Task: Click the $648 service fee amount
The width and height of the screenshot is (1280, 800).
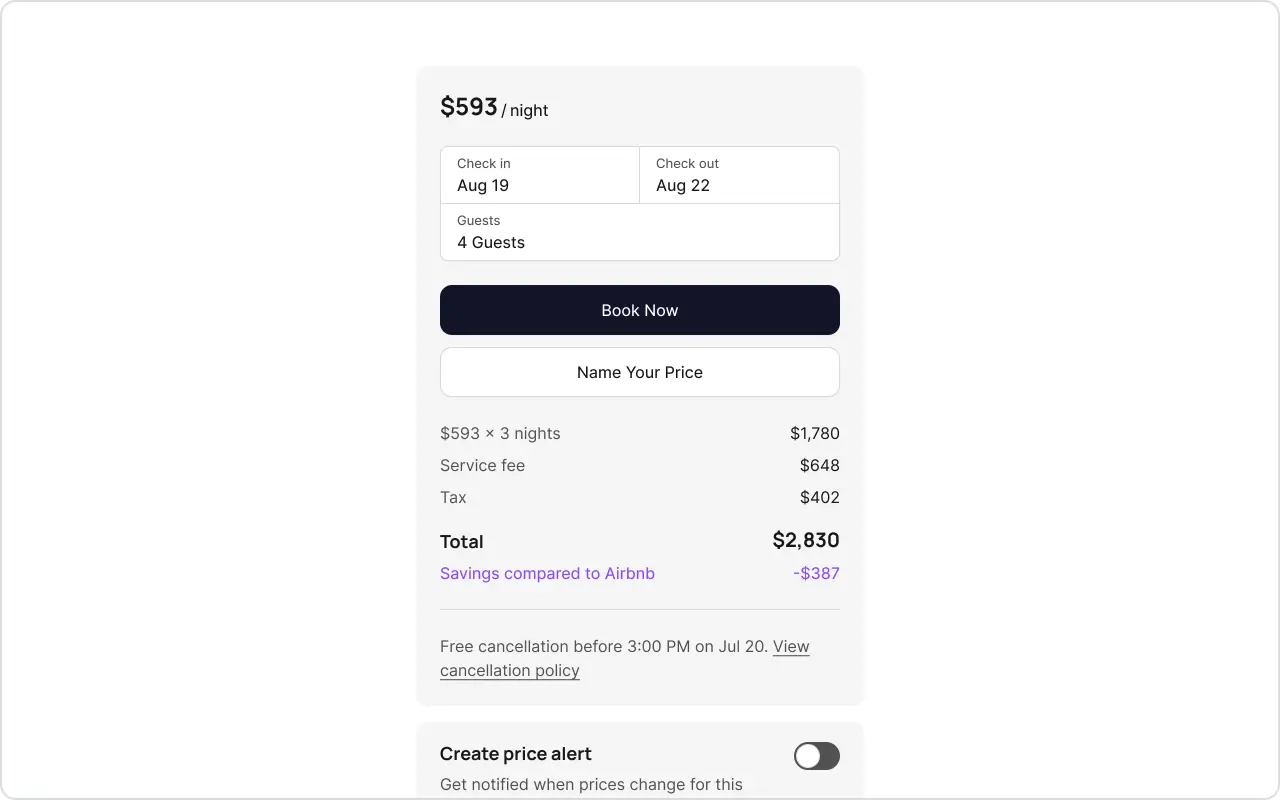Action: point(819,465)
